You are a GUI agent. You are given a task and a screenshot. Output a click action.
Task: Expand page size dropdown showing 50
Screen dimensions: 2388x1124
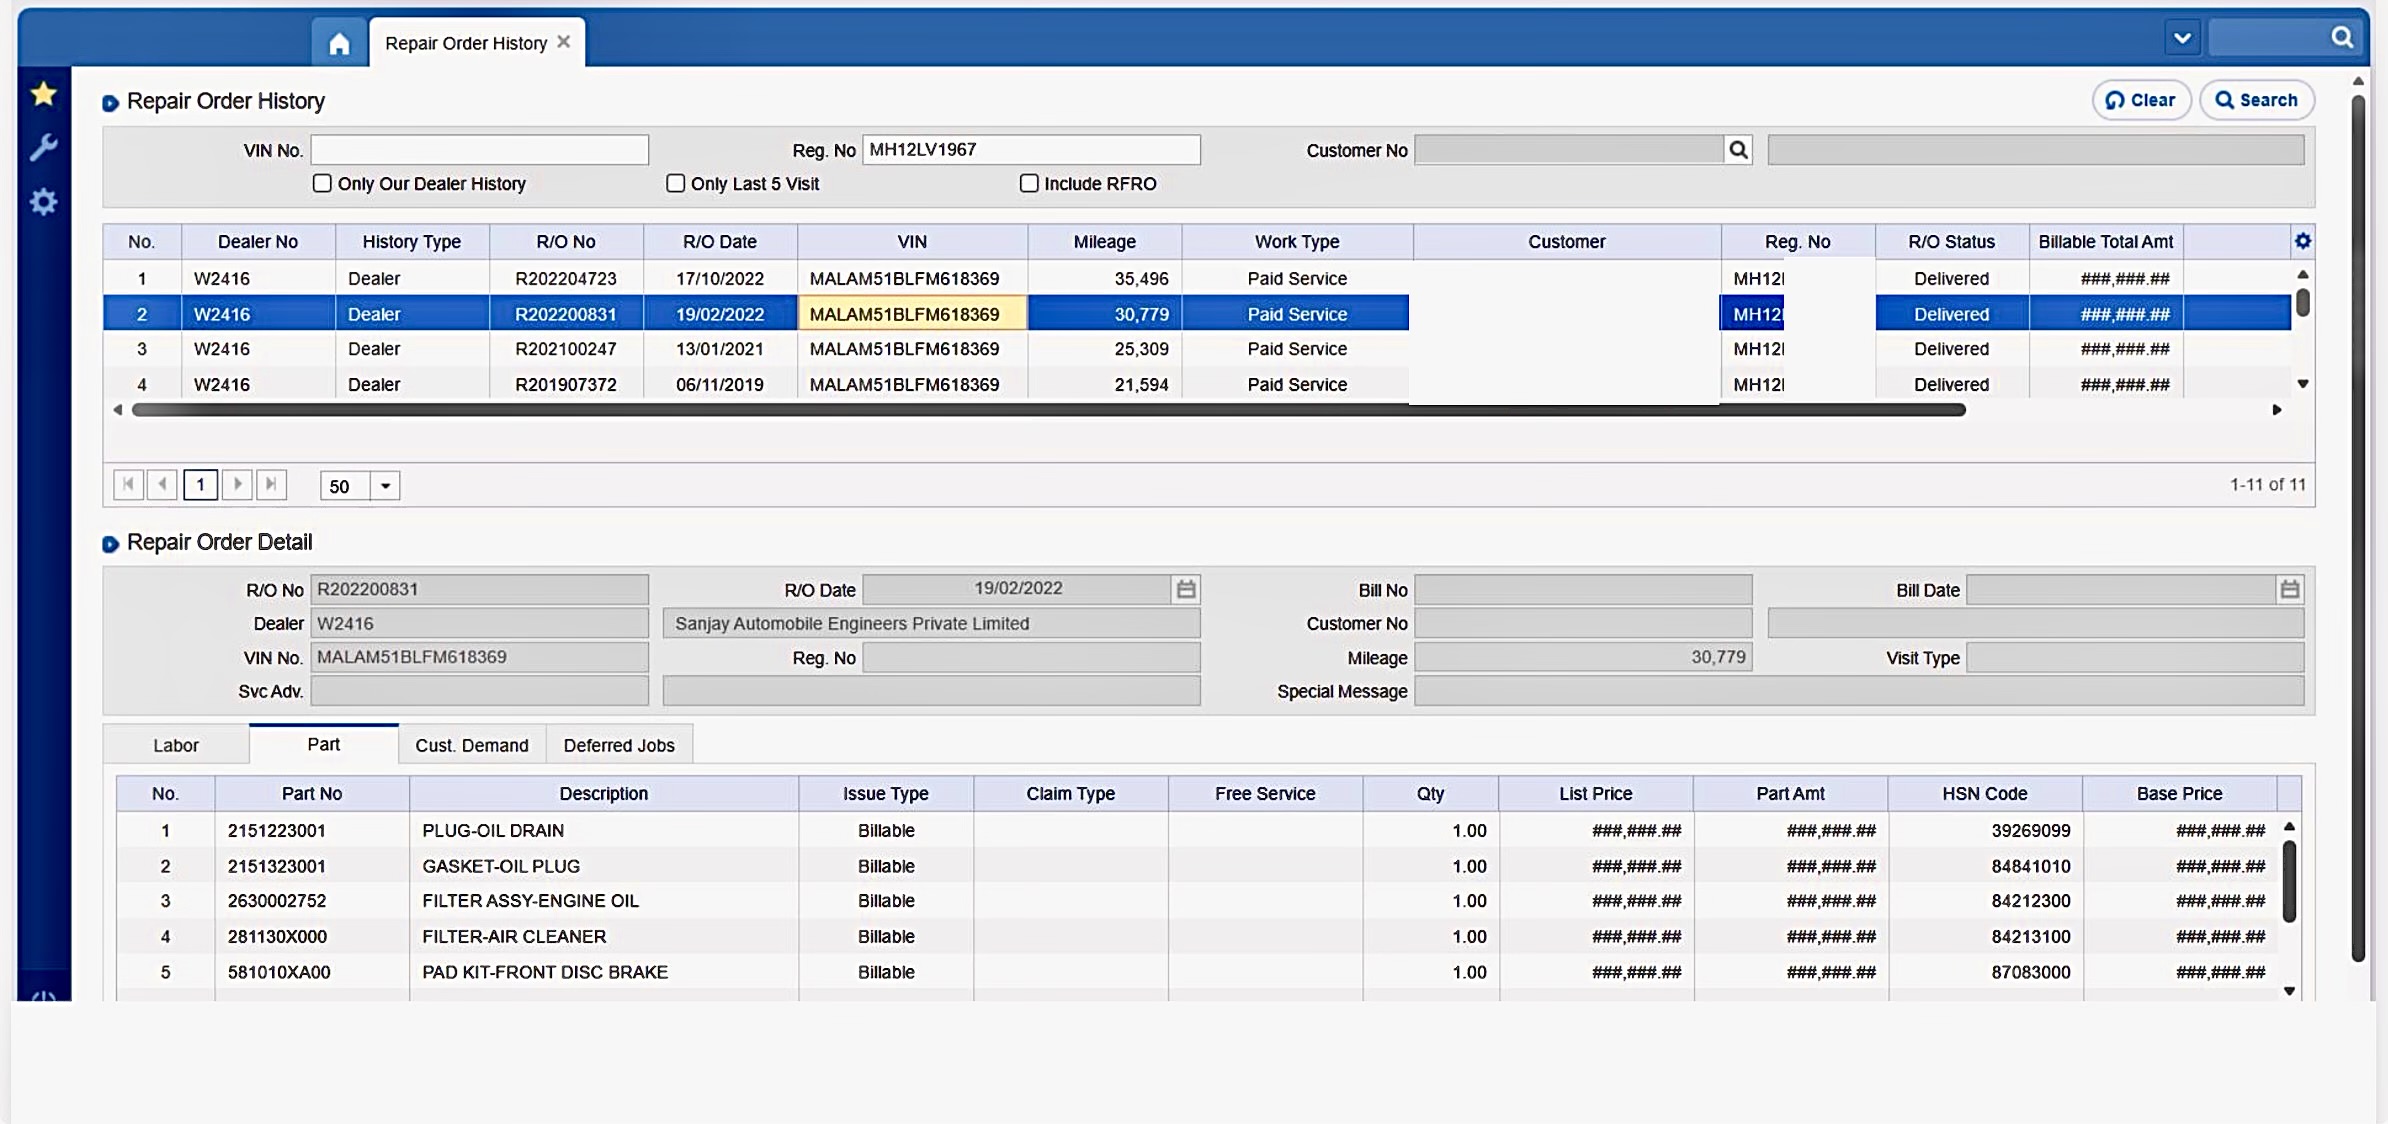[385, 486]
